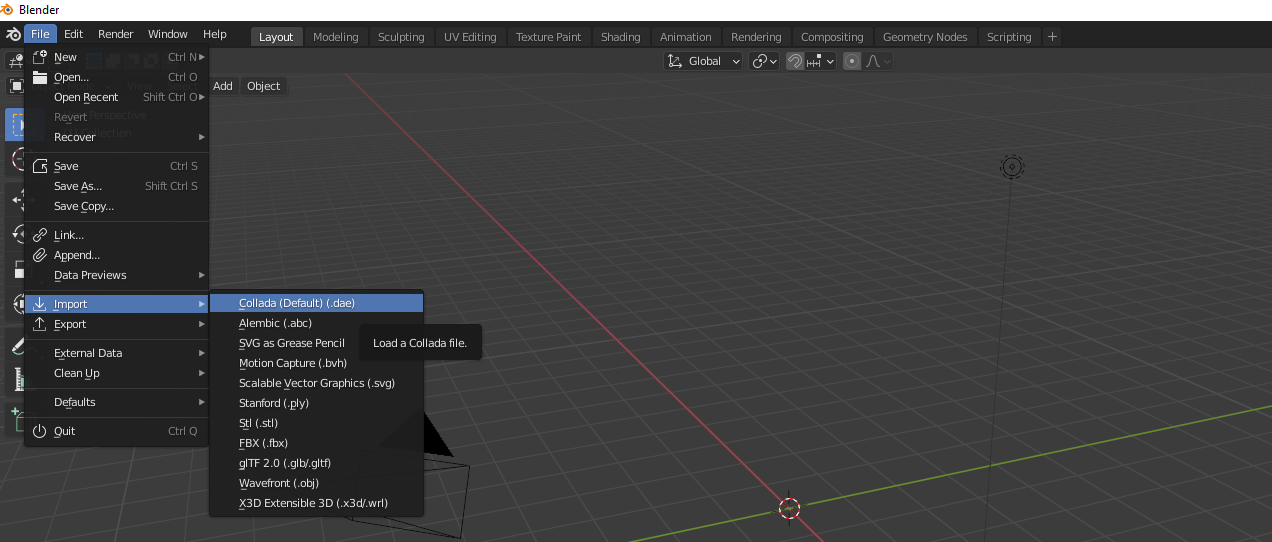Open the Blender logo application menu
Screen dimensions: 1272x542
(11, 34)
